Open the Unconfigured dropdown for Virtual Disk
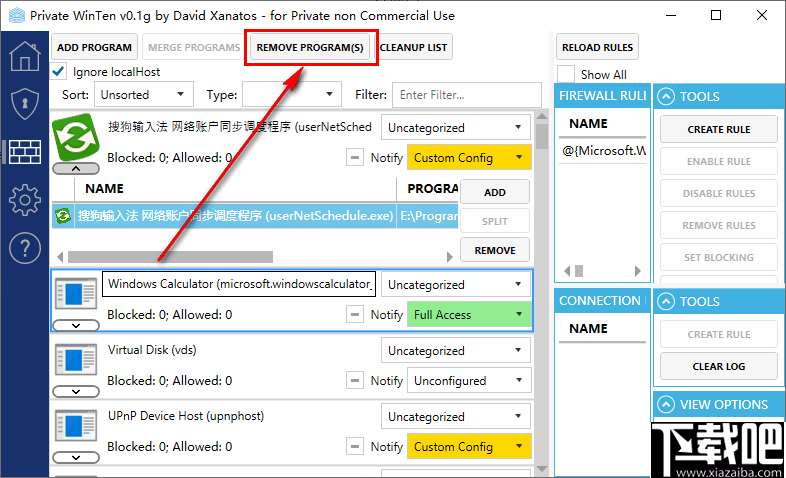 pyautogui.click(x=469, y=380)
